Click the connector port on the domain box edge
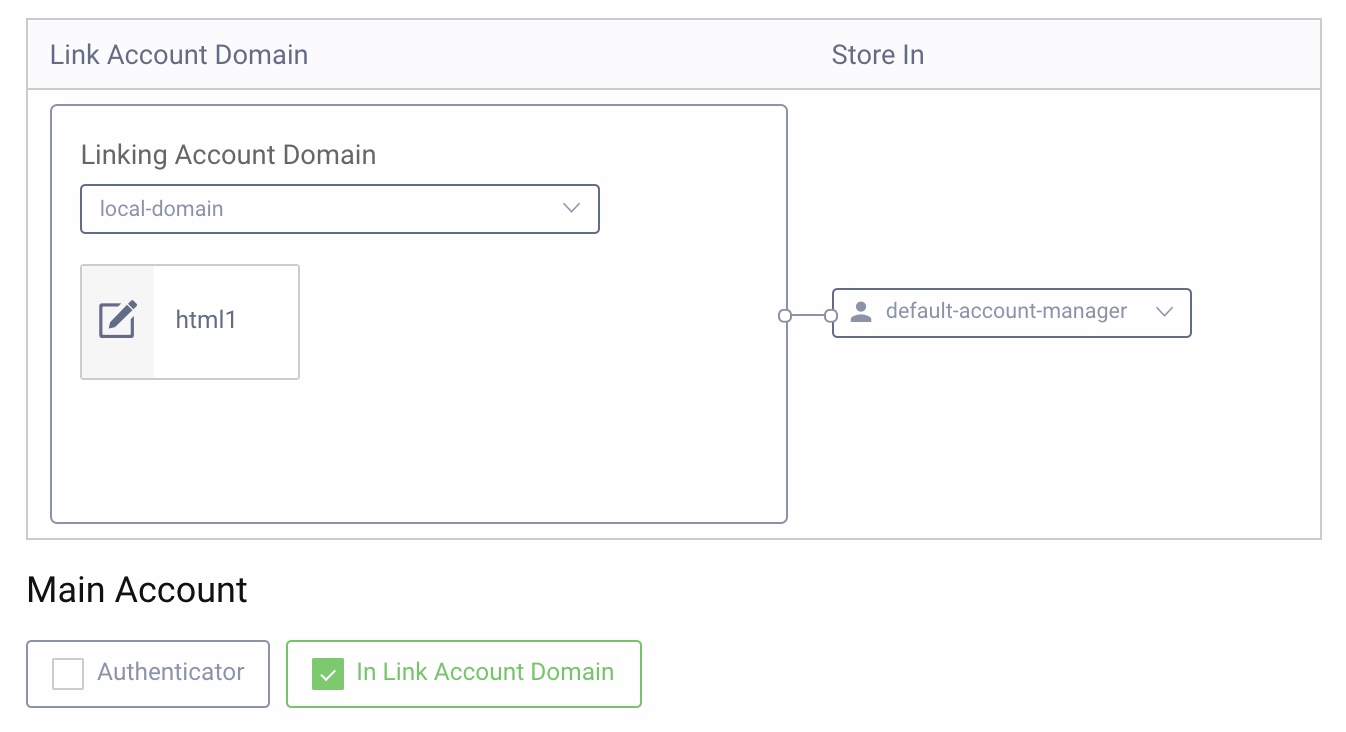This screenshot has width=1346, height=732. pos(787,315)
